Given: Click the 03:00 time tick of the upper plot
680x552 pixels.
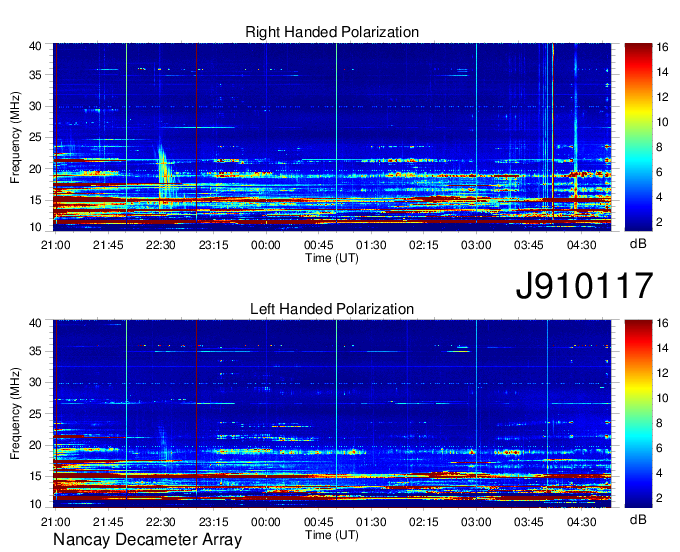Looking at the screenshot, I should (476, 245).
